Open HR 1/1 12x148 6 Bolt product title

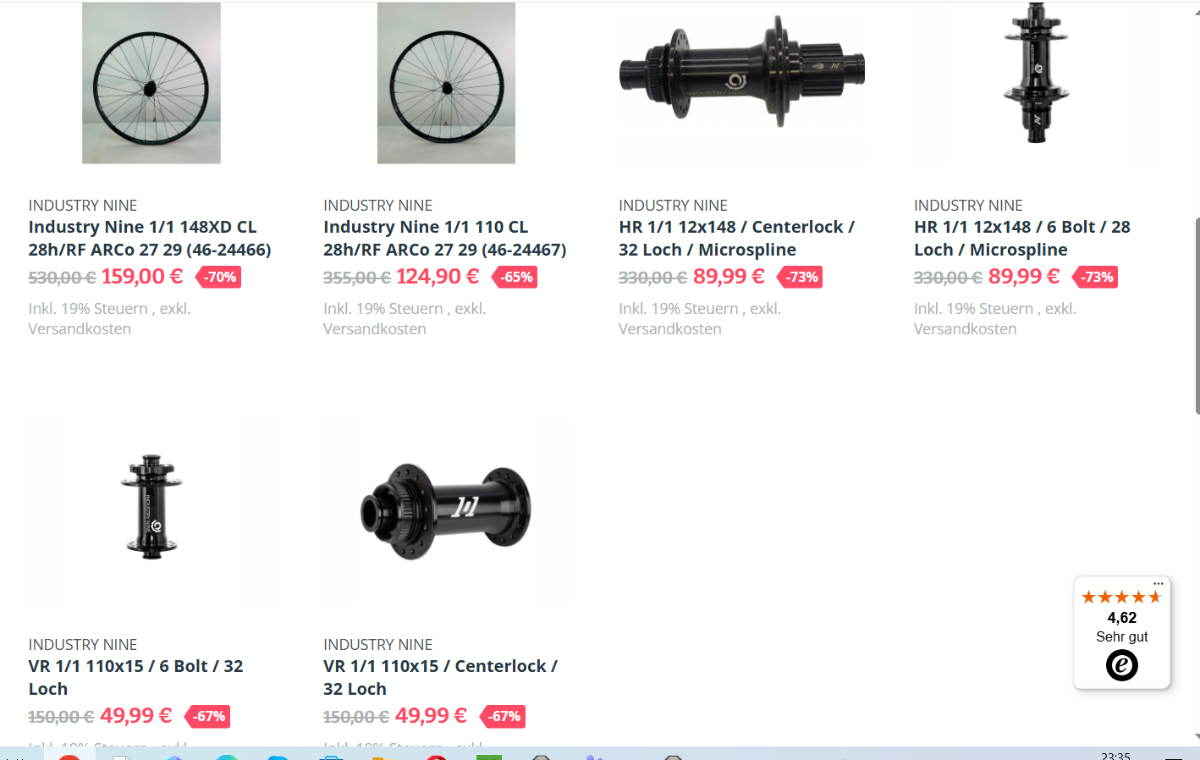click(x=1022, y=238)
